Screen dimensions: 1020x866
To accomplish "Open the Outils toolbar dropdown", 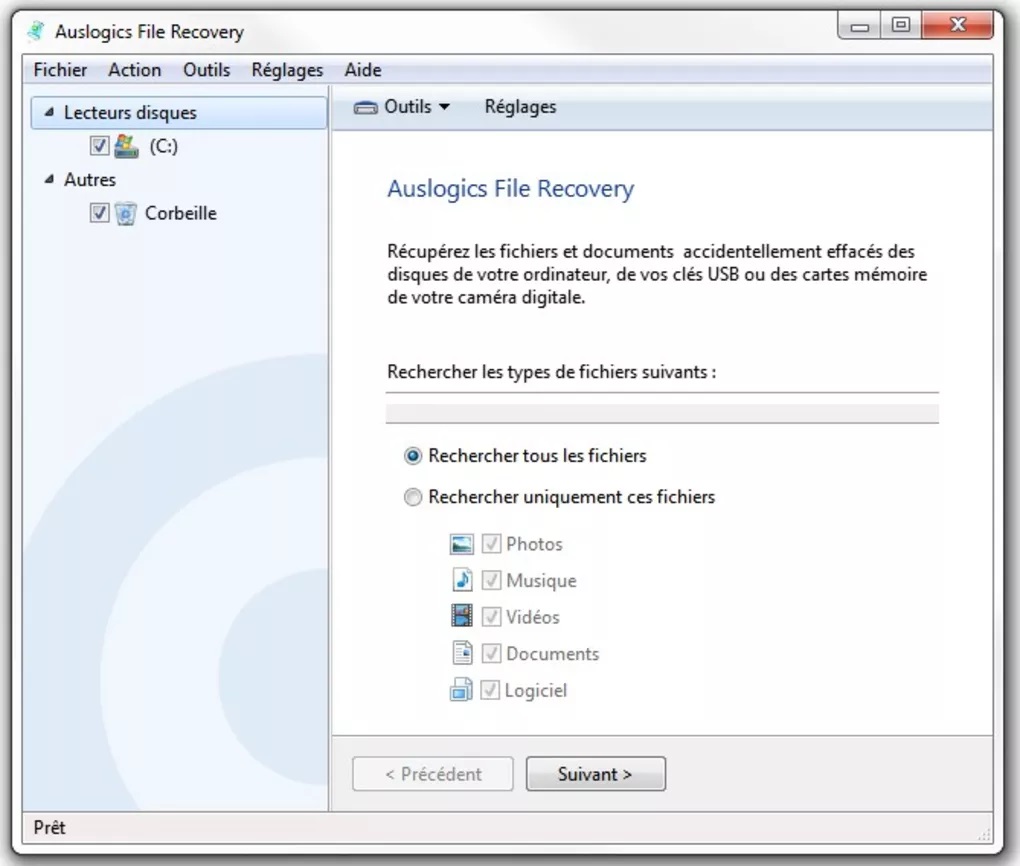I will [x=403, y=107].
